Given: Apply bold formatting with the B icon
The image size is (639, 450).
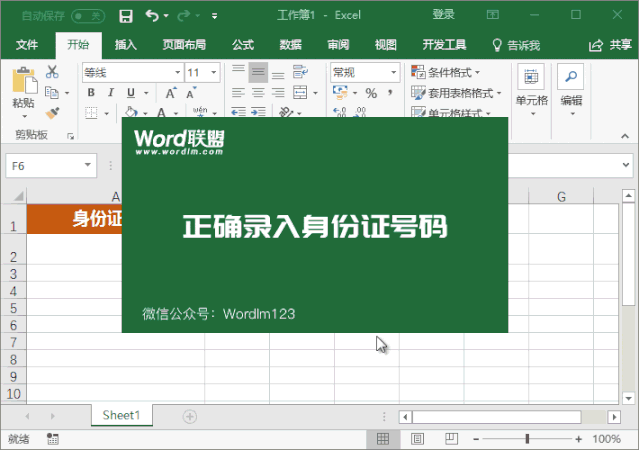Looking at the screenshot, I should click(x=91, y=93).
